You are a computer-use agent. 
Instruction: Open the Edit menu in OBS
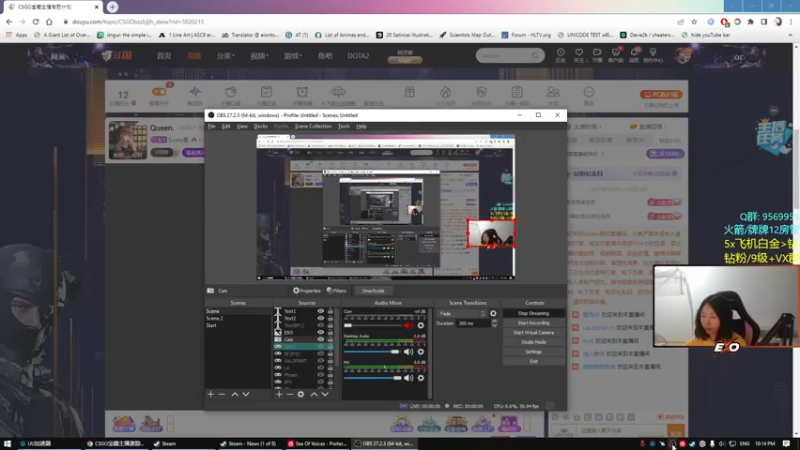click(226, 127)
